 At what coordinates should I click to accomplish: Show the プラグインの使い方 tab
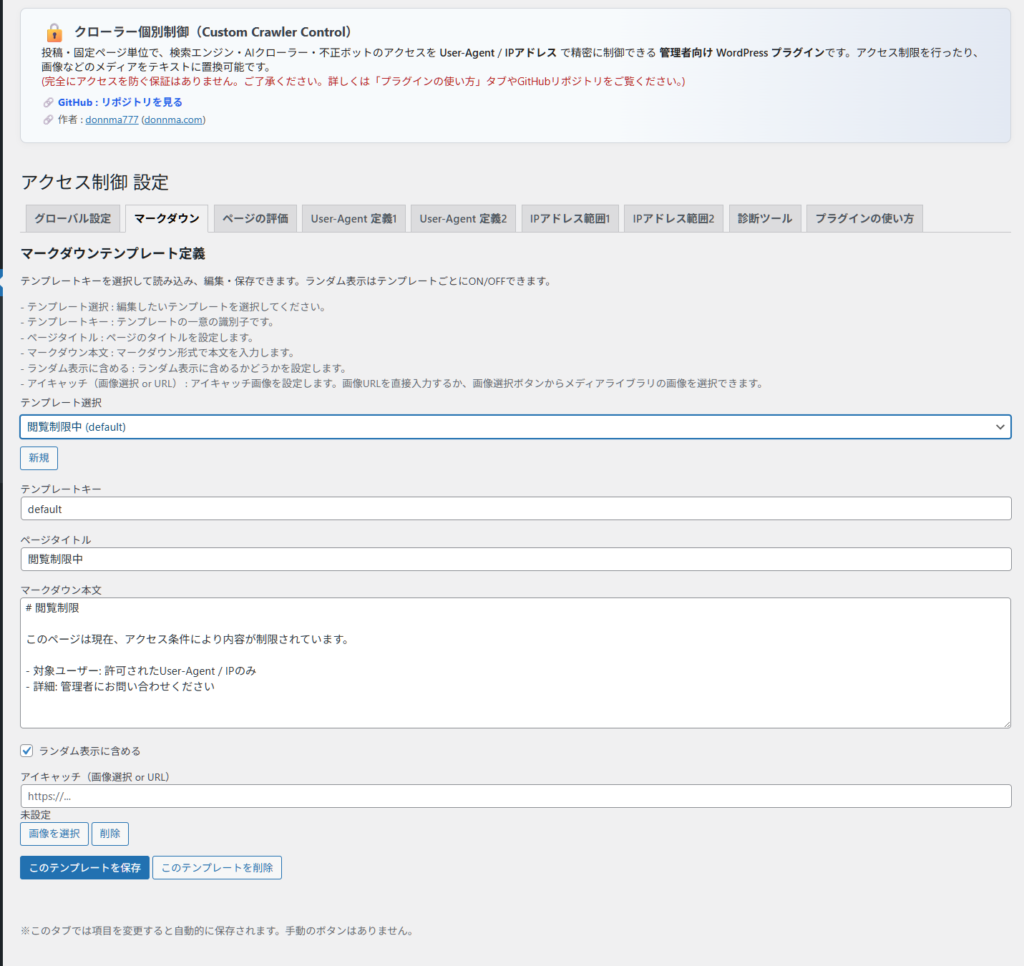pyautogui.click(x=865, y=218)
